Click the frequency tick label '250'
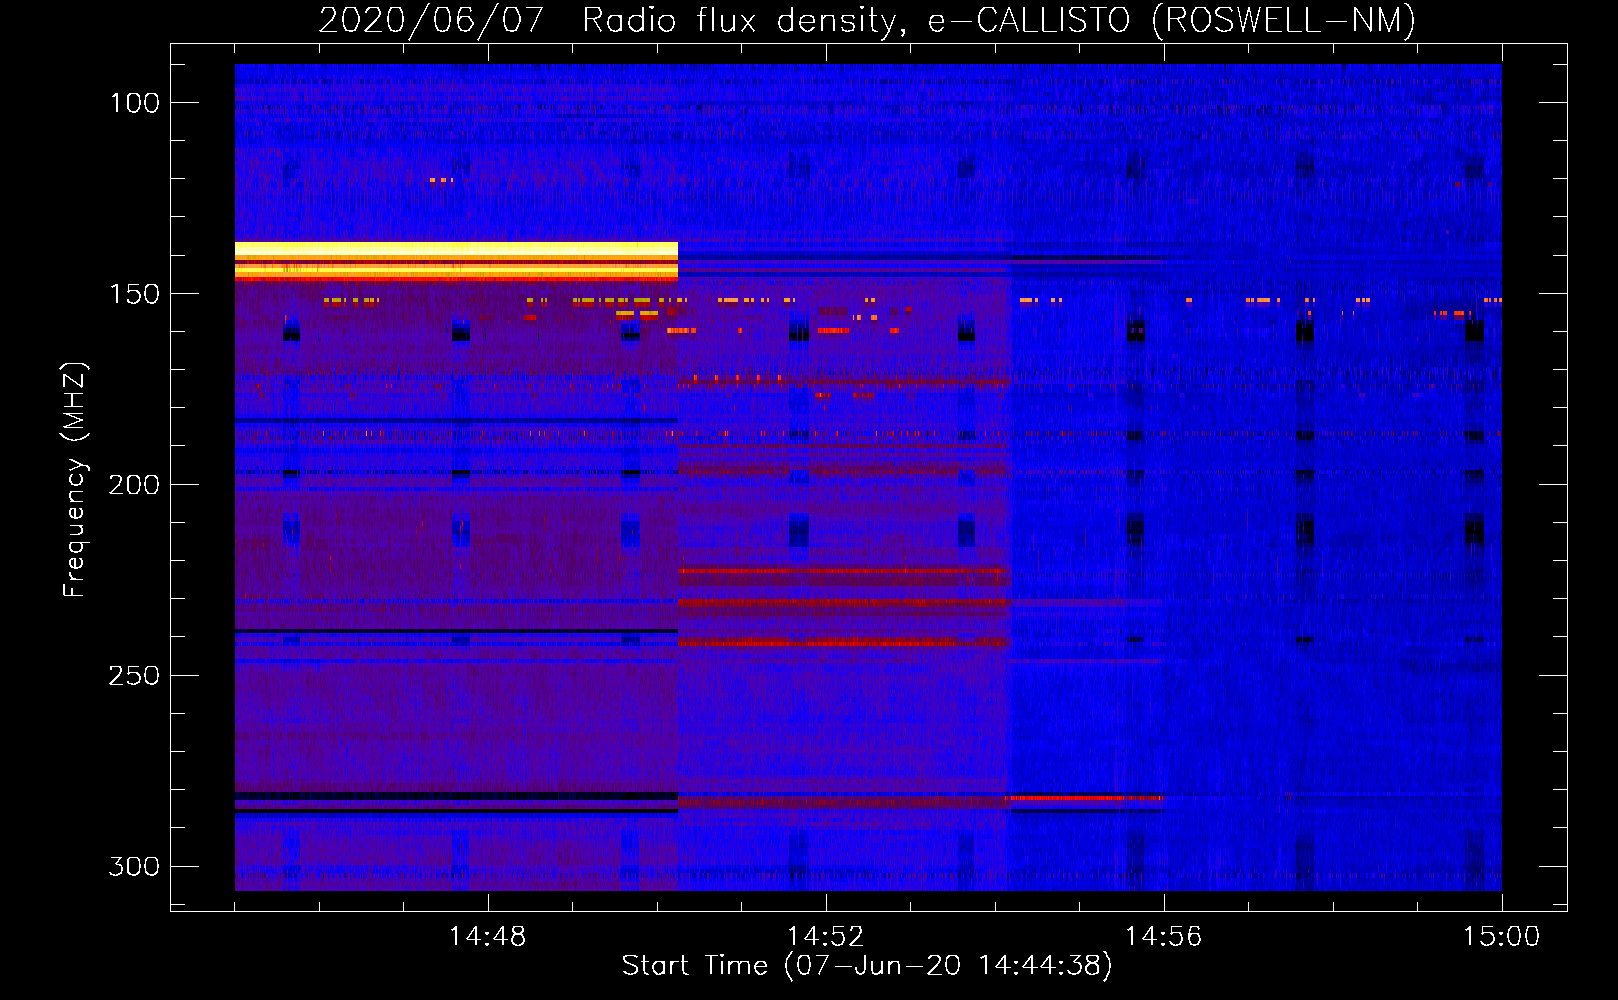This screenshot has height=1000, width=1618. [x=134, y=676]
